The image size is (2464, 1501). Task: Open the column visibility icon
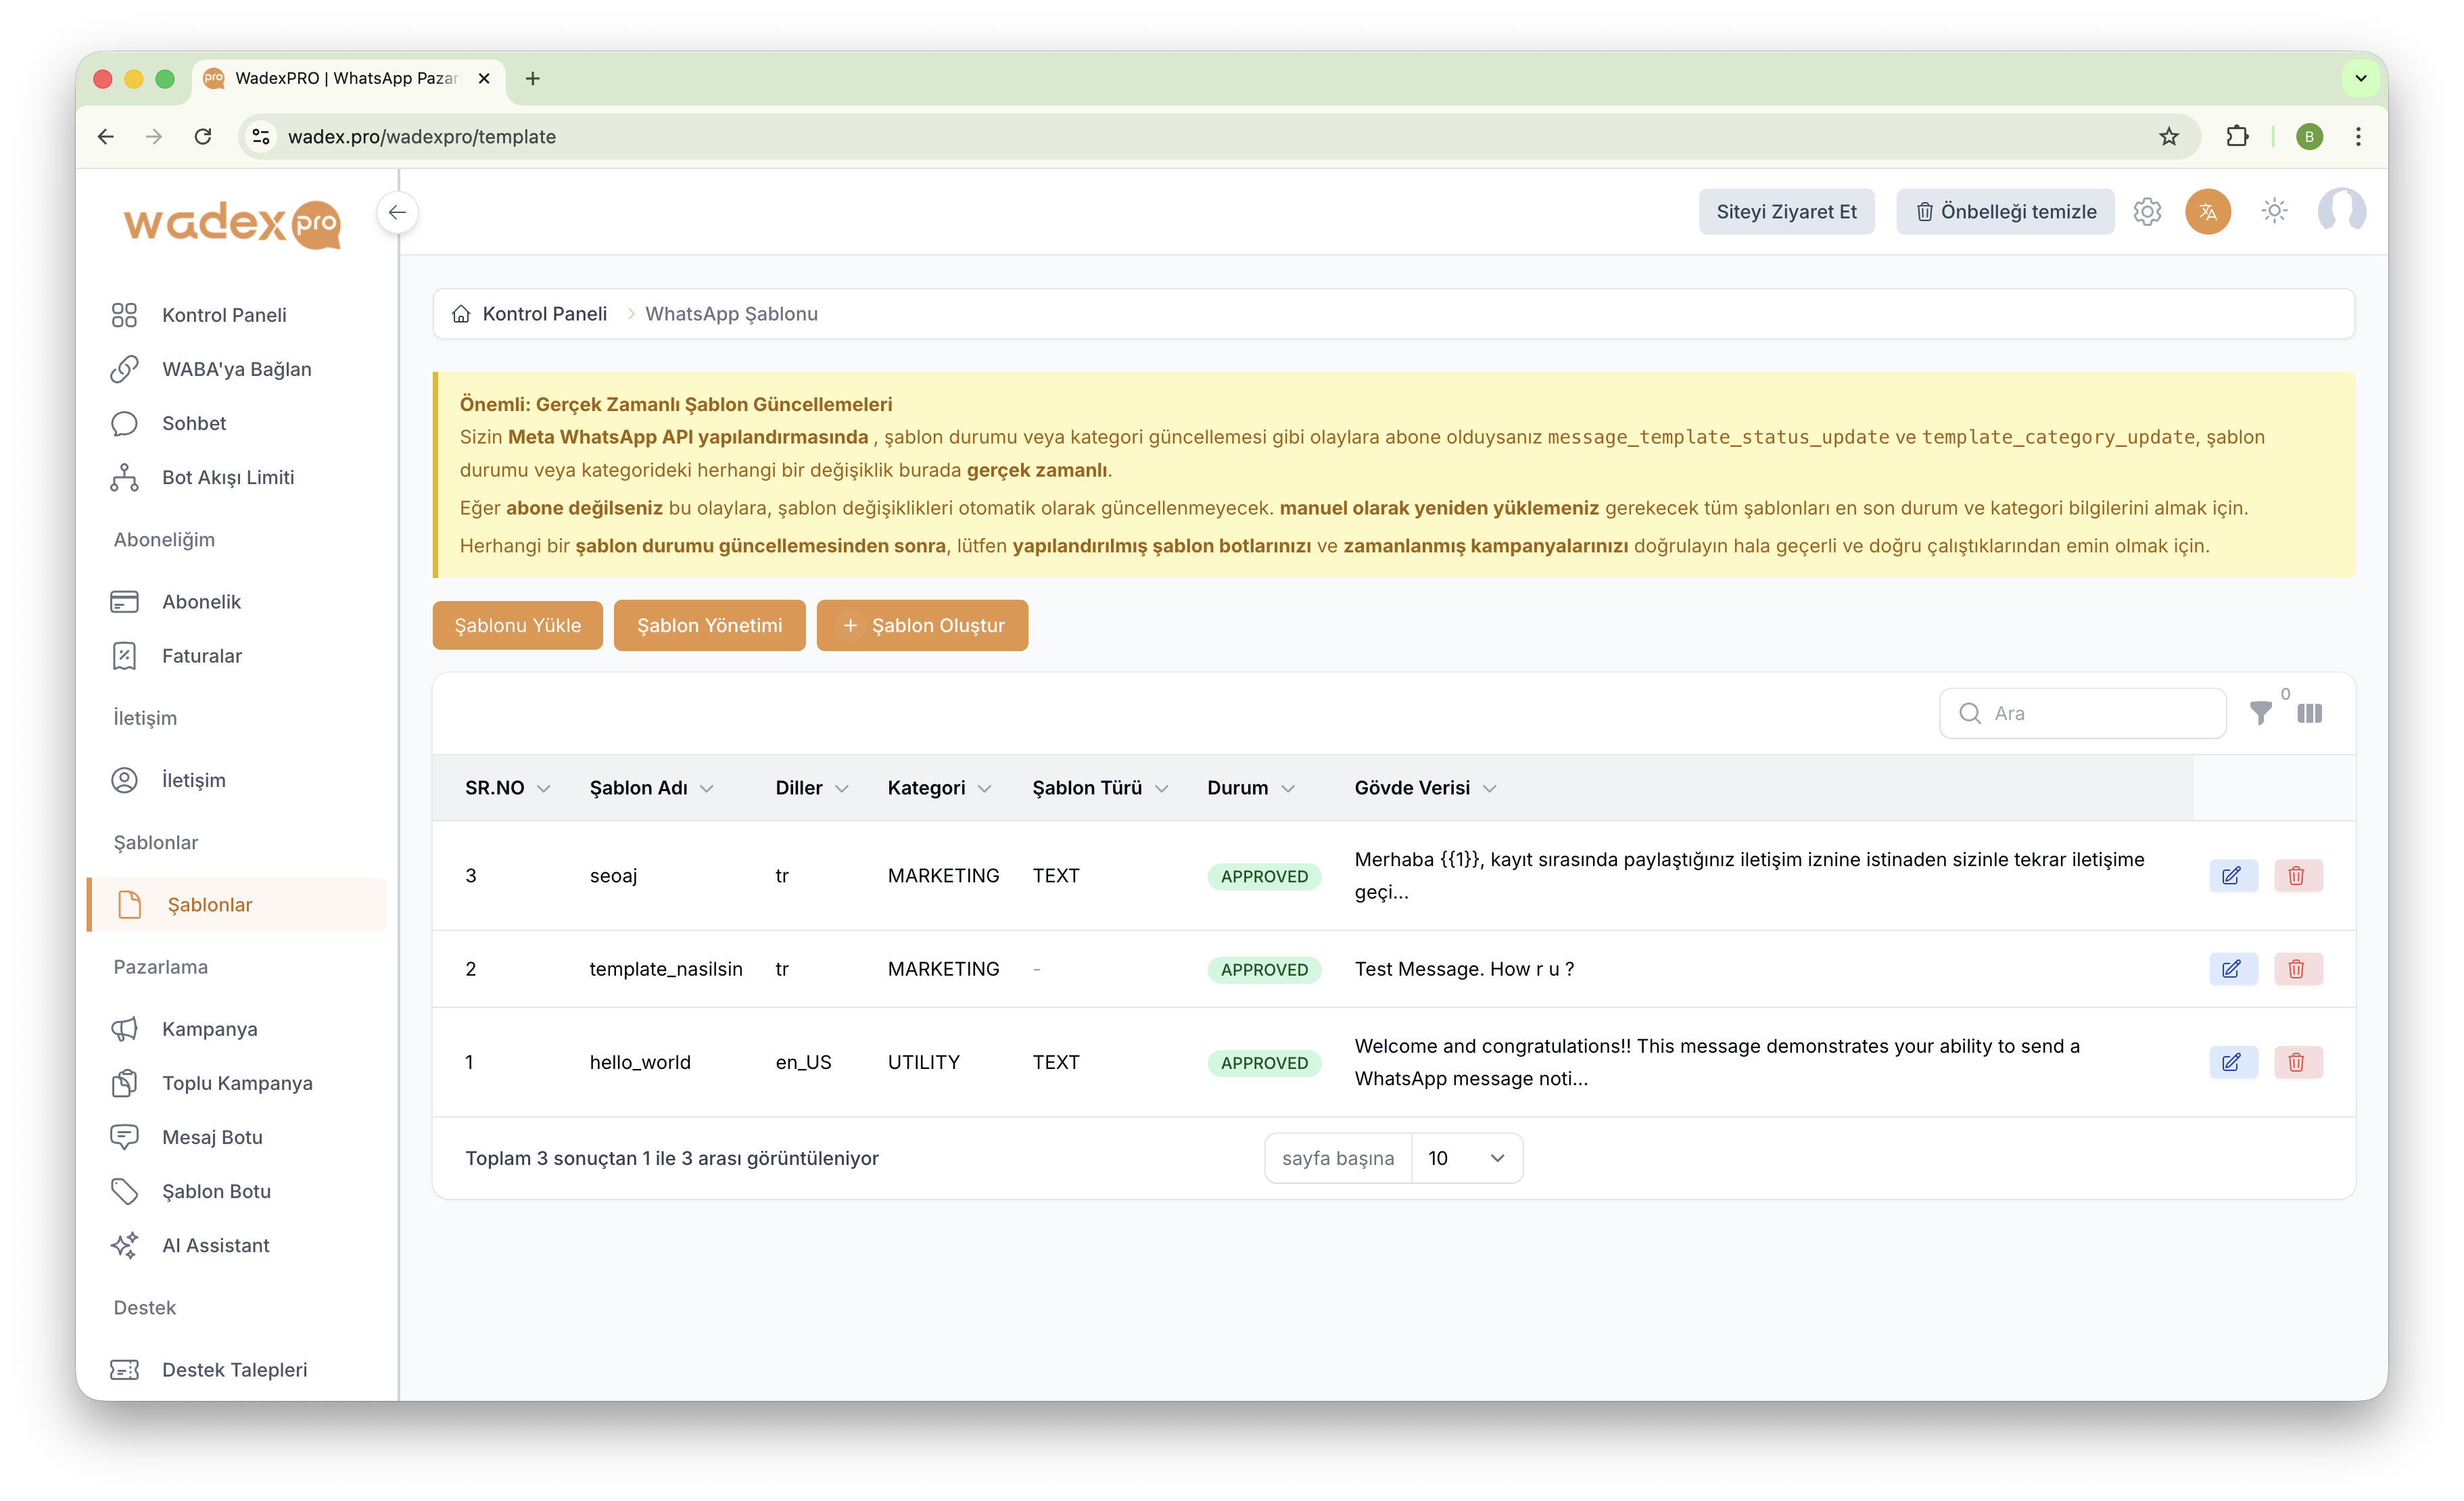coord(2309,713)
